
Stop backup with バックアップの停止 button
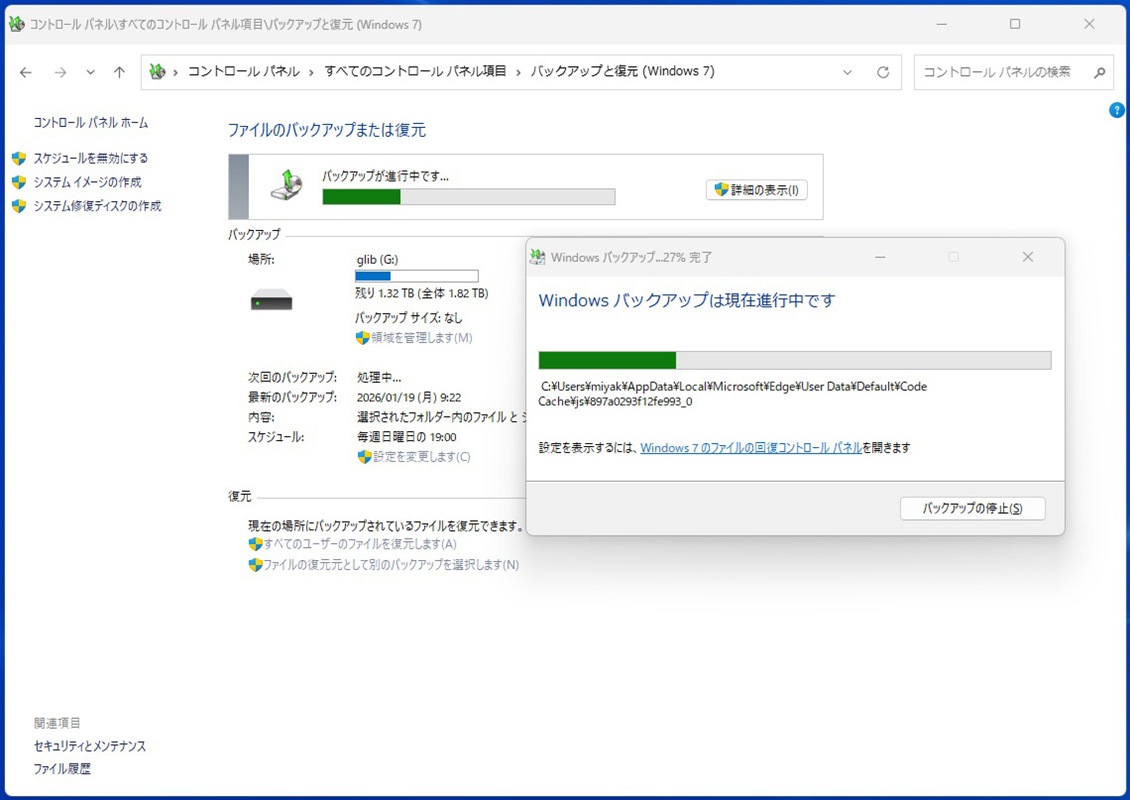[x=972, y=508]
